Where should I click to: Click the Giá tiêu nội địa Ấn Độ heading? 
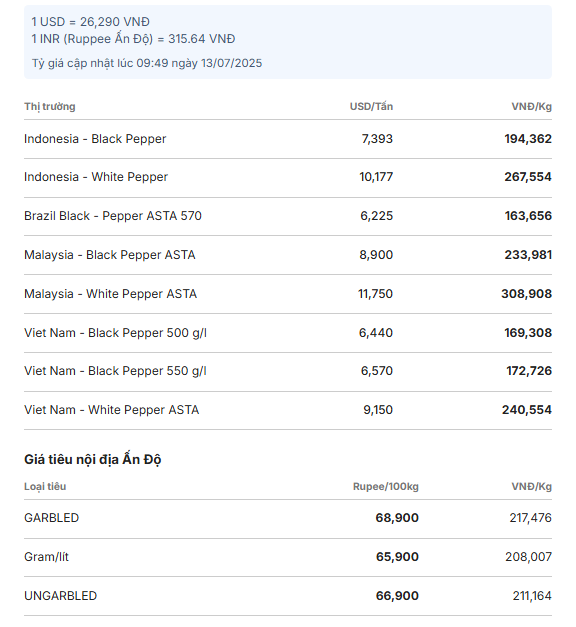click(x=92, y=459)
